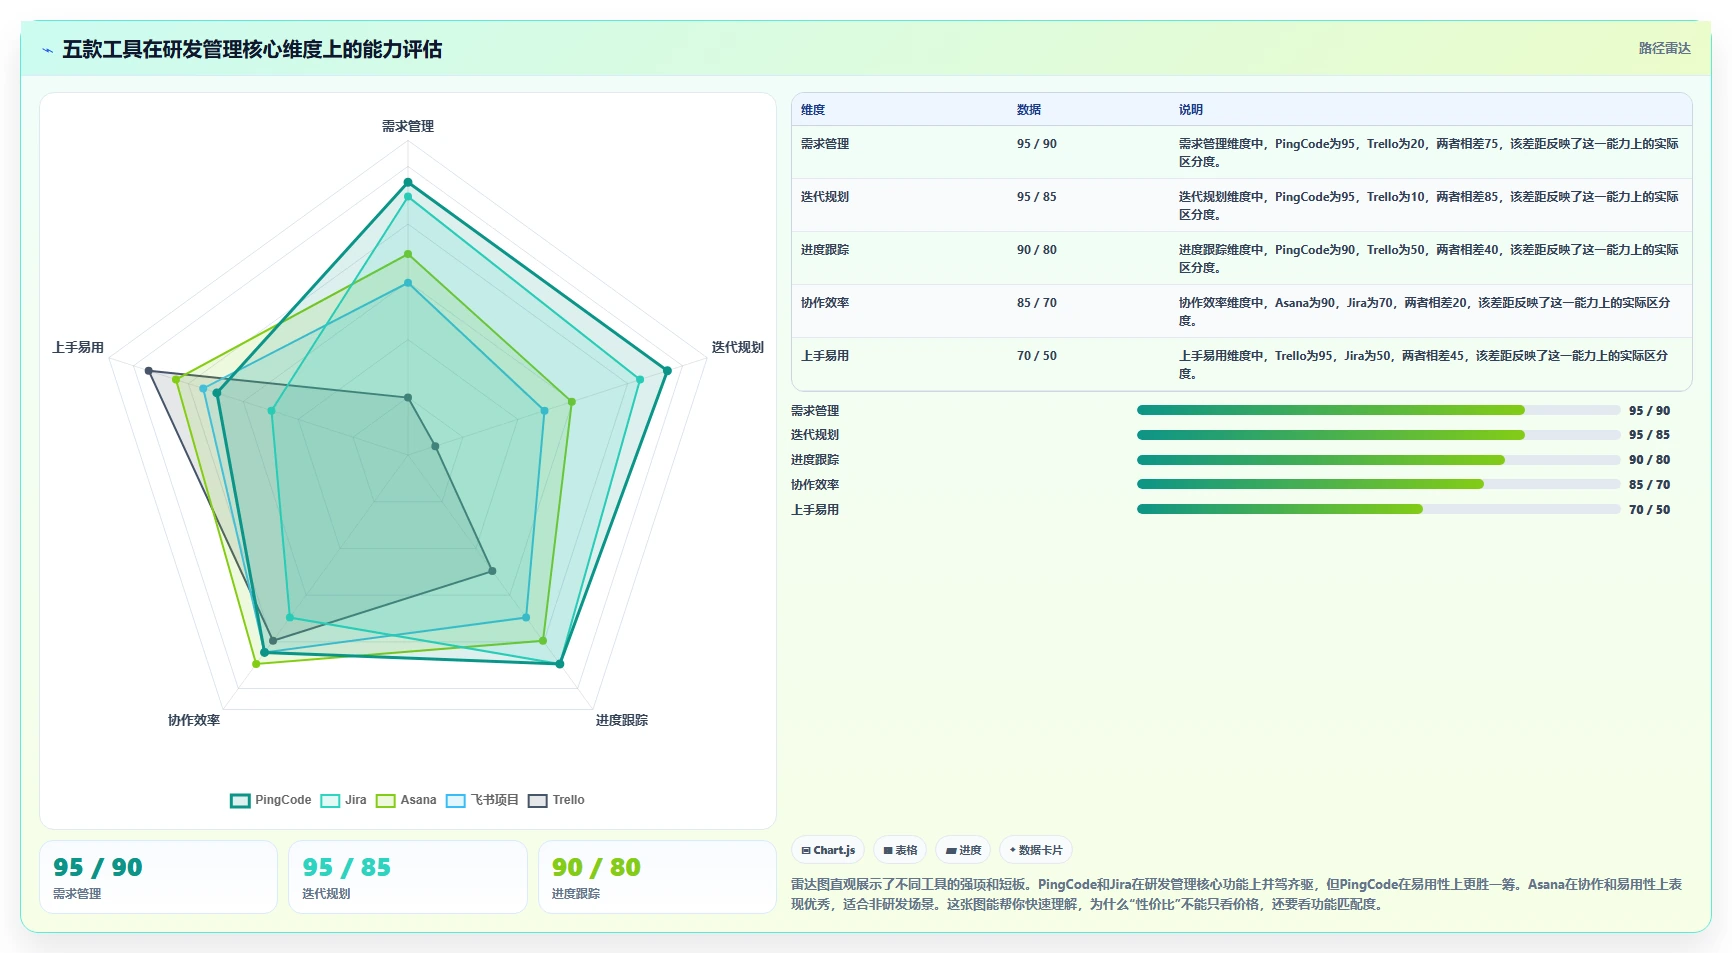1732x953 pixels.
Task: Click the description mentioning Asana为90
Action: [1425, 312]
